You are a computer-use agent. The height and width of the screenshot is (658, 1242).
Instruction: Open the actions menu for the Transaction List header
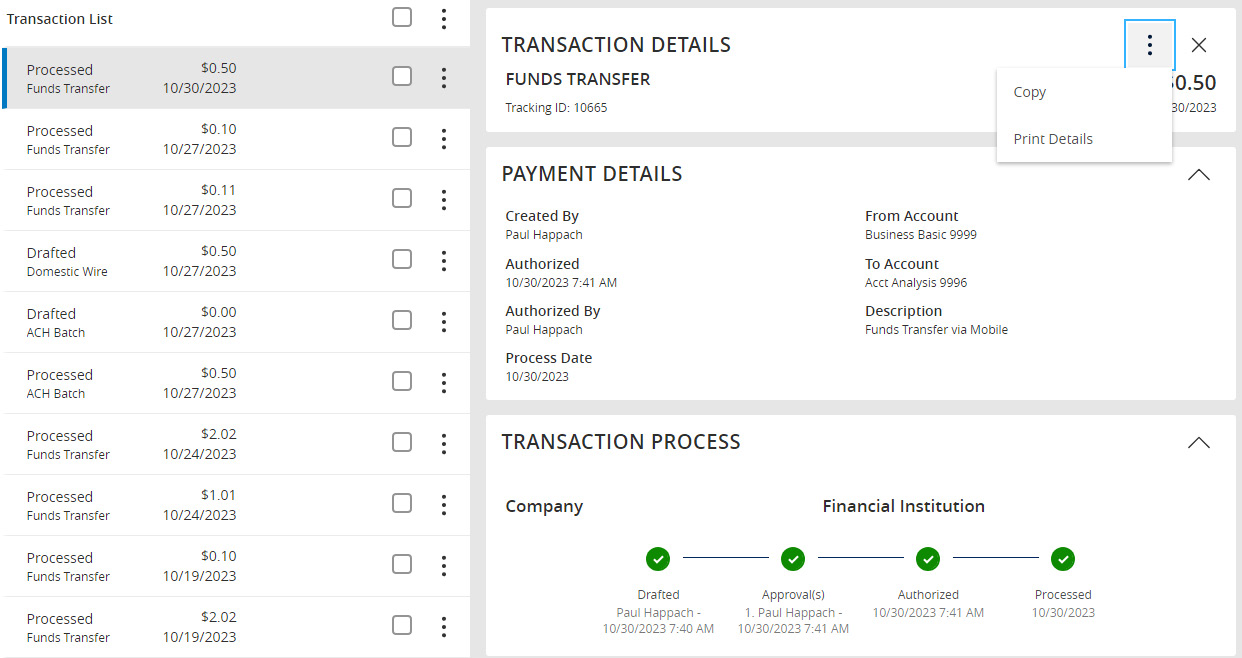pos(443,17)
